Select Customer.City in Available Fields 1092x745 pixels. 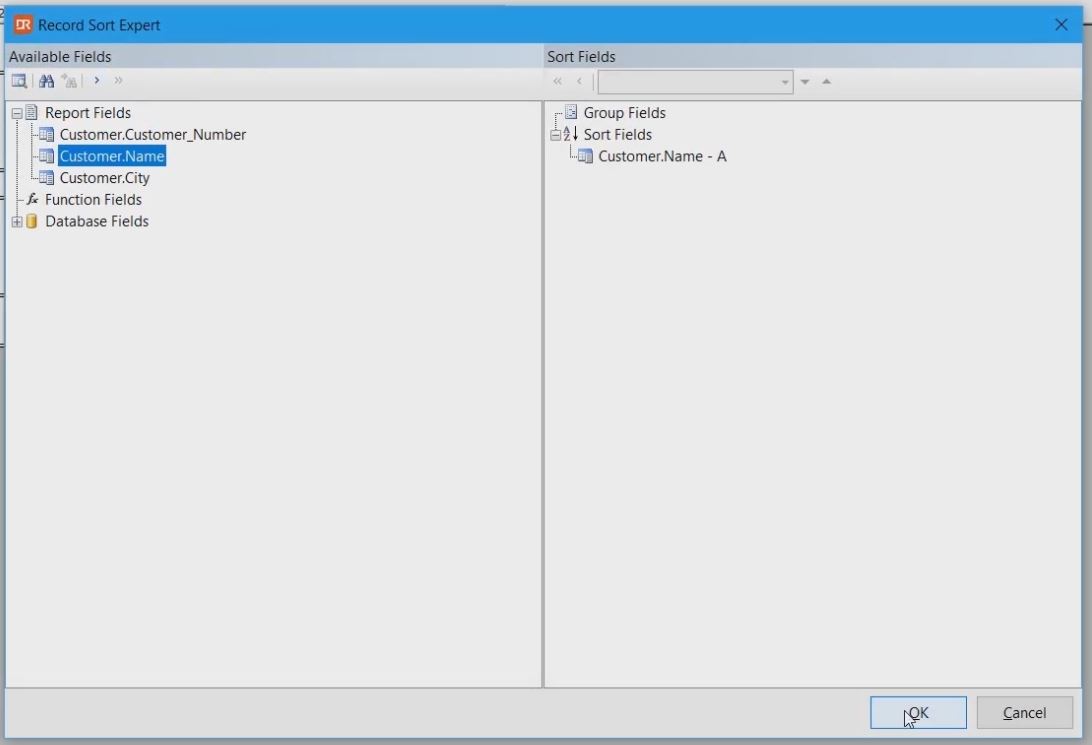click(x=104, y=178)
